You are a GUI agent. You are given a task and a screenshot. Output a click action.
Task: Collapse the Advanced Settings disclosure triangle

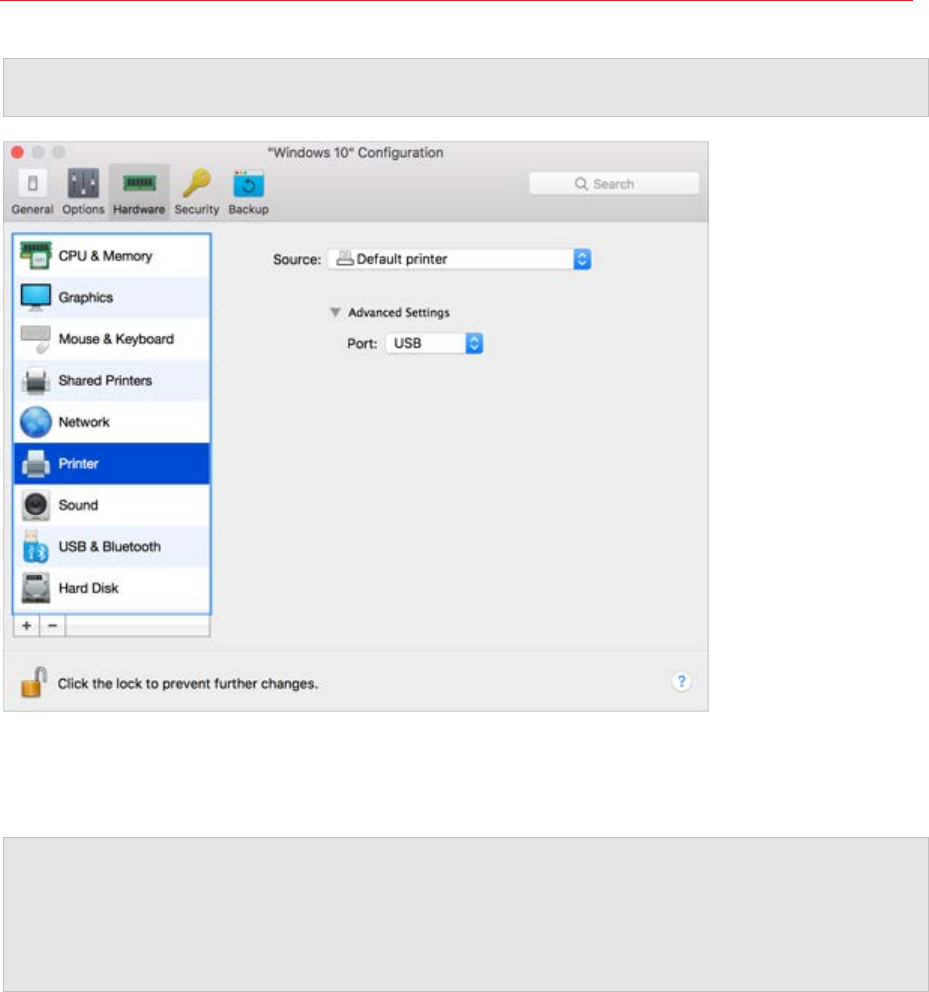pos(335,313)
